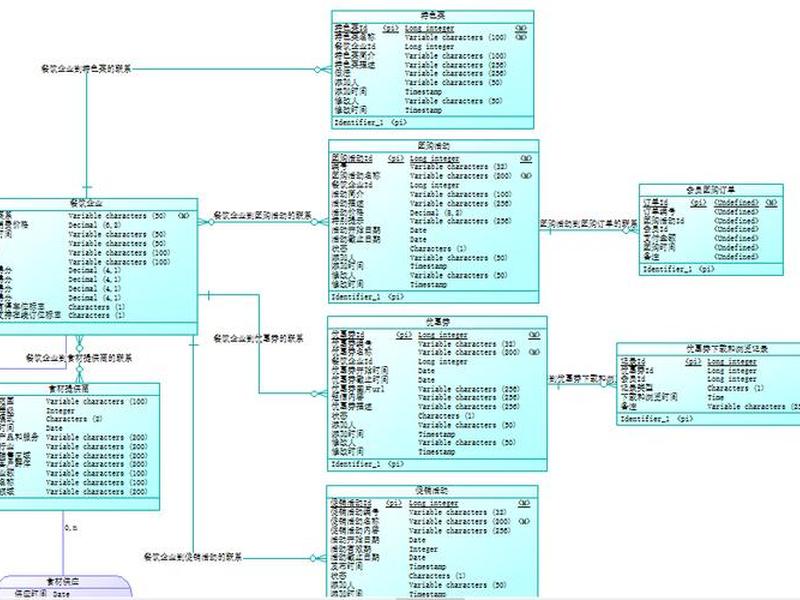The image size is (800, 600).
Task: Select the 餐饮企业 entity title
Action: pyautogui.click(x=87, y=204)
